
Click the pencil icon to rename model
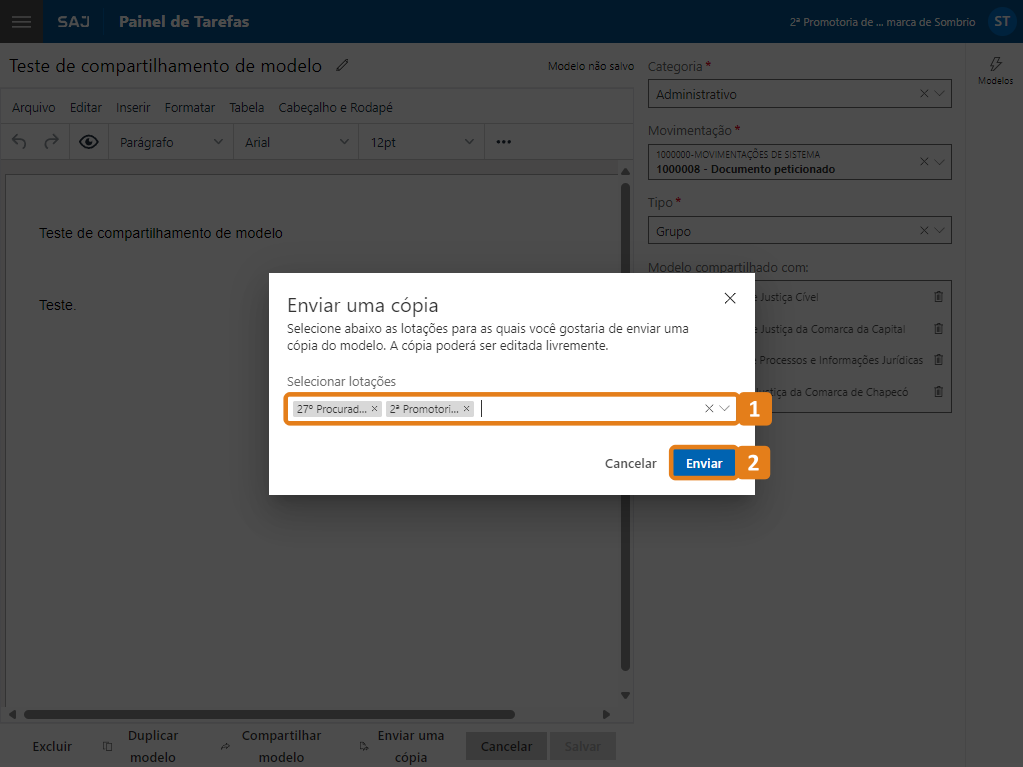343,66
